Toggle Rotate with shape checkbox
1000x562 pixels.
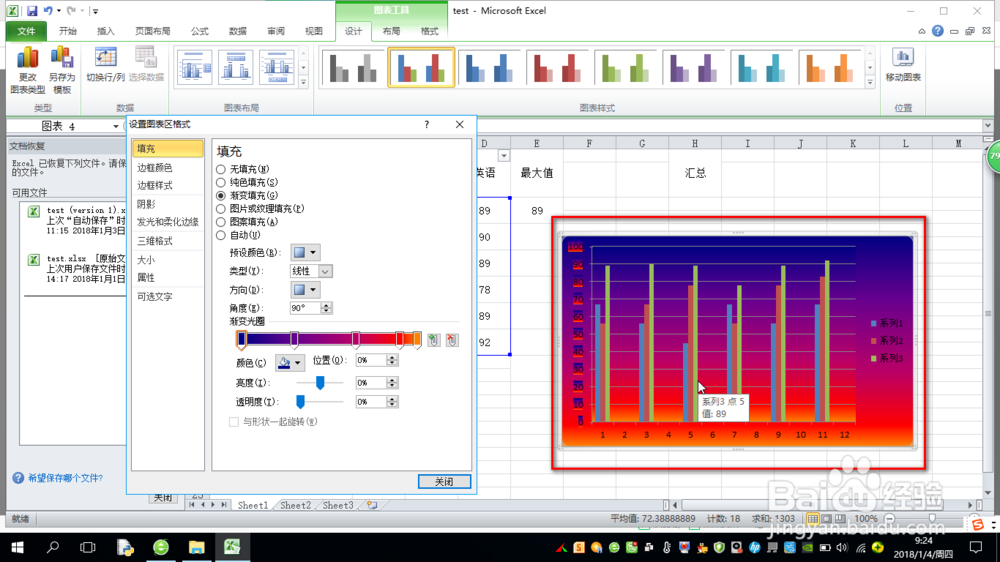[234, 422]
